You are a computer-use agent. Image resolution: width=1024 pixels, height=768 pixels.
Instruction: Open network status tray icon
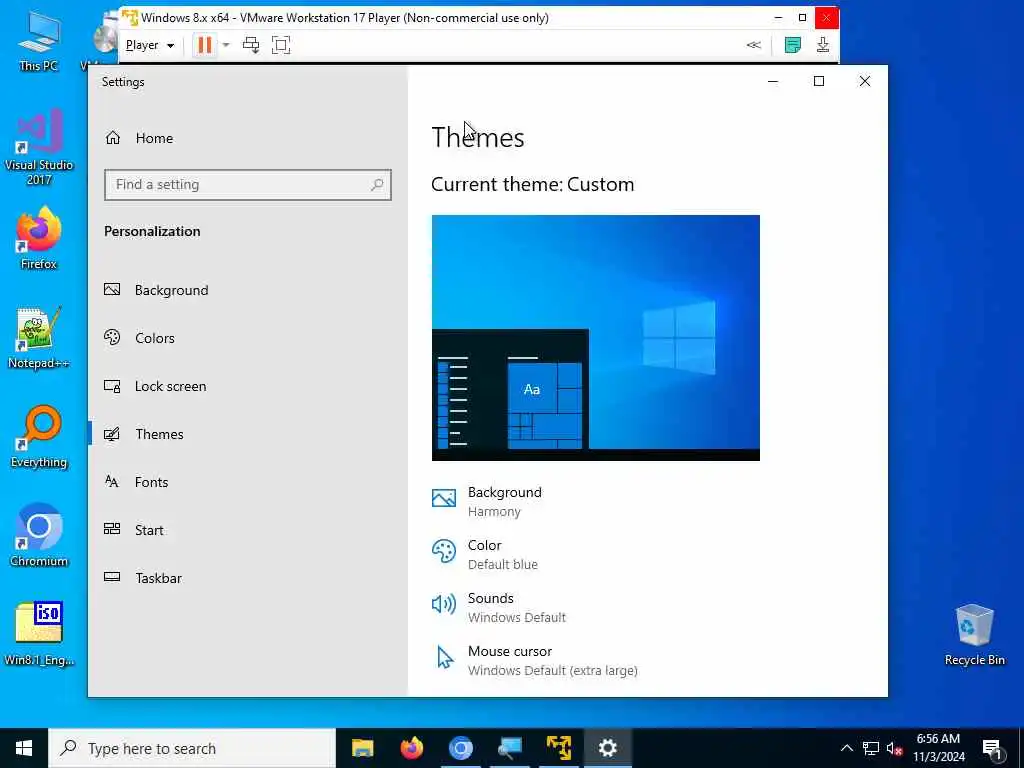point(871,748)
